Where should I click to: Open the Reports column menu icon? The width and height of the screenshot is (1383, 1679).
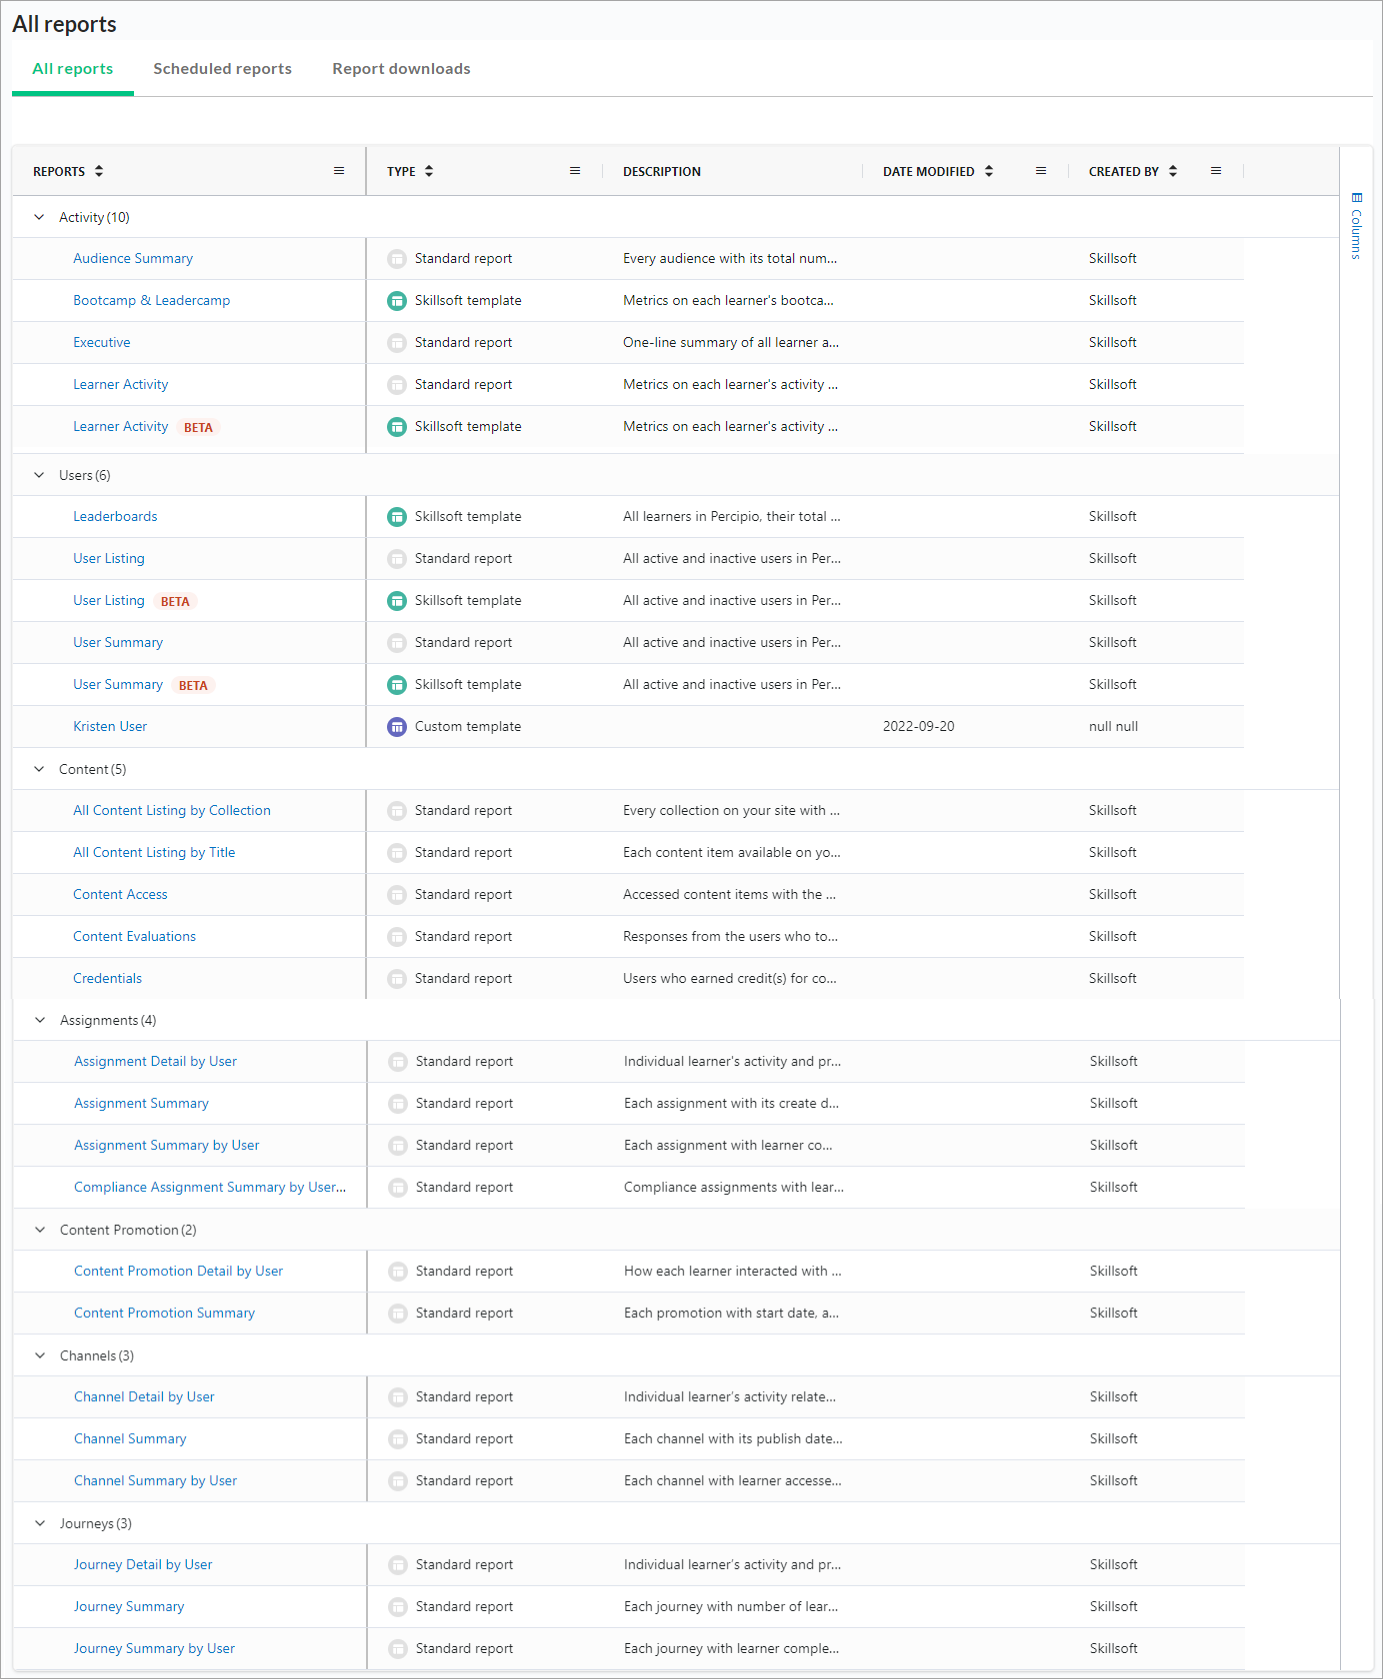[x=339, y=171]
